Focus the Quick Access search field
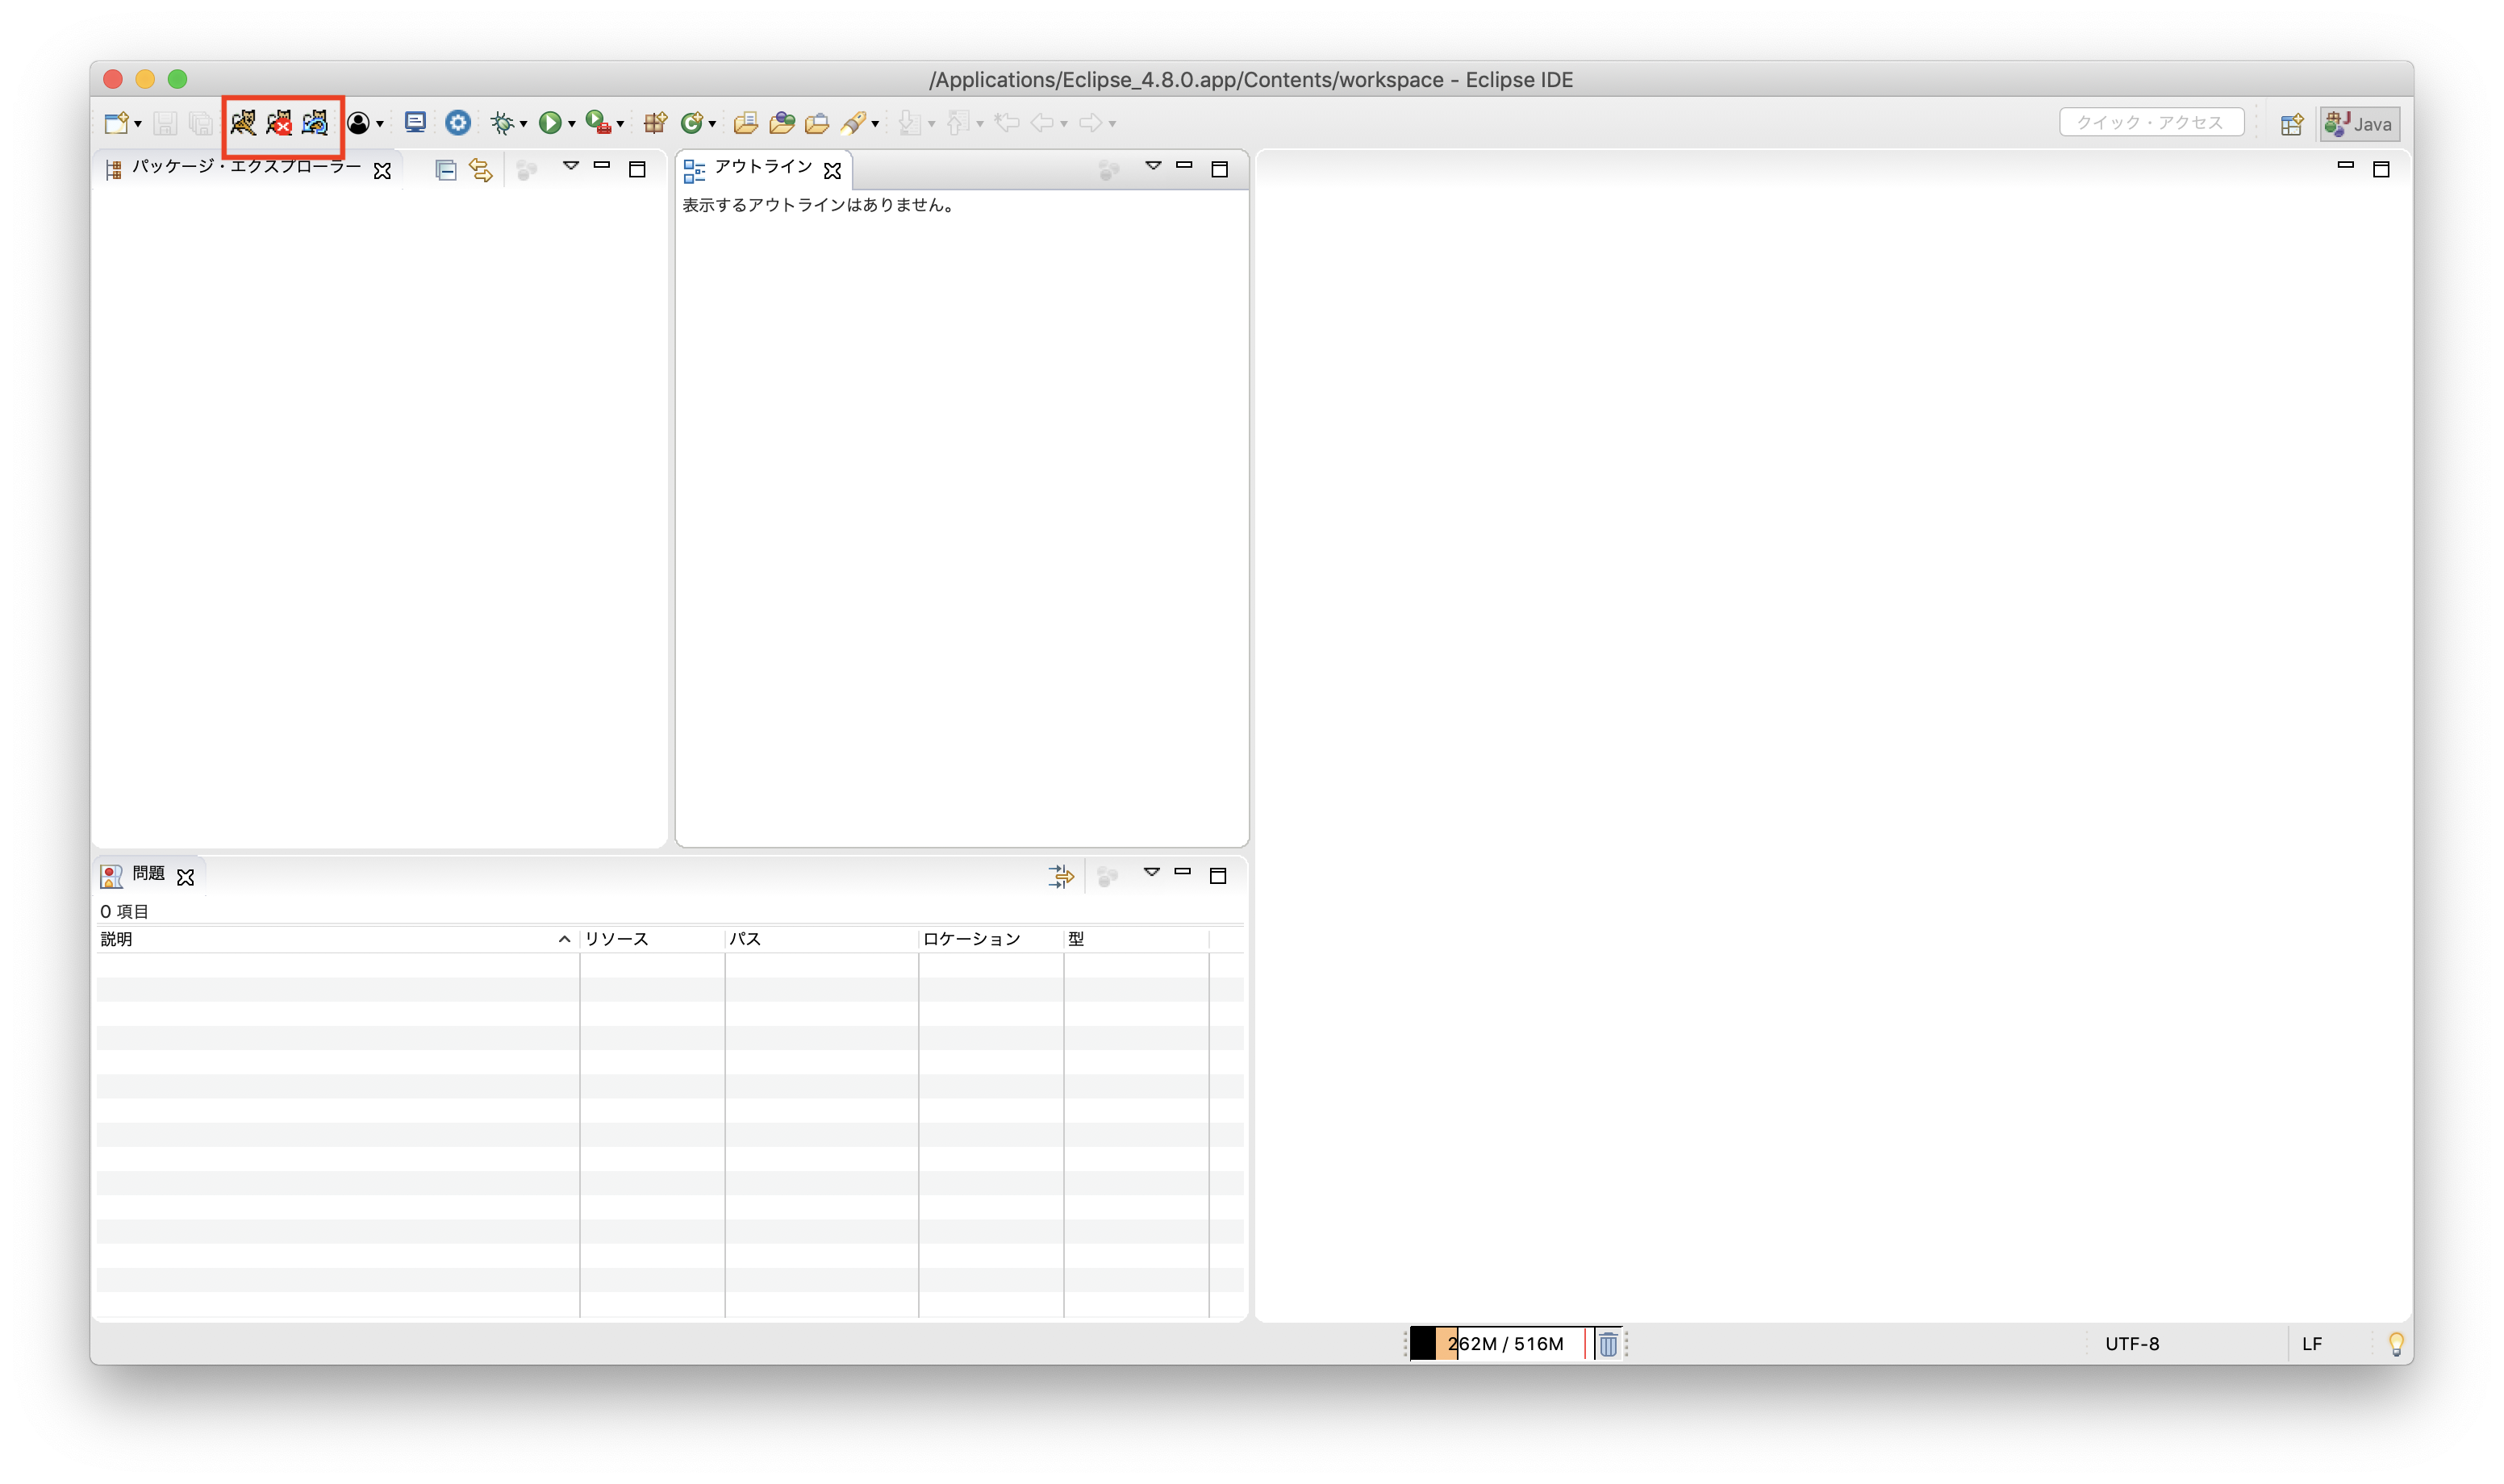The image size is (2504, 1484). click(x=2151, y=122)
